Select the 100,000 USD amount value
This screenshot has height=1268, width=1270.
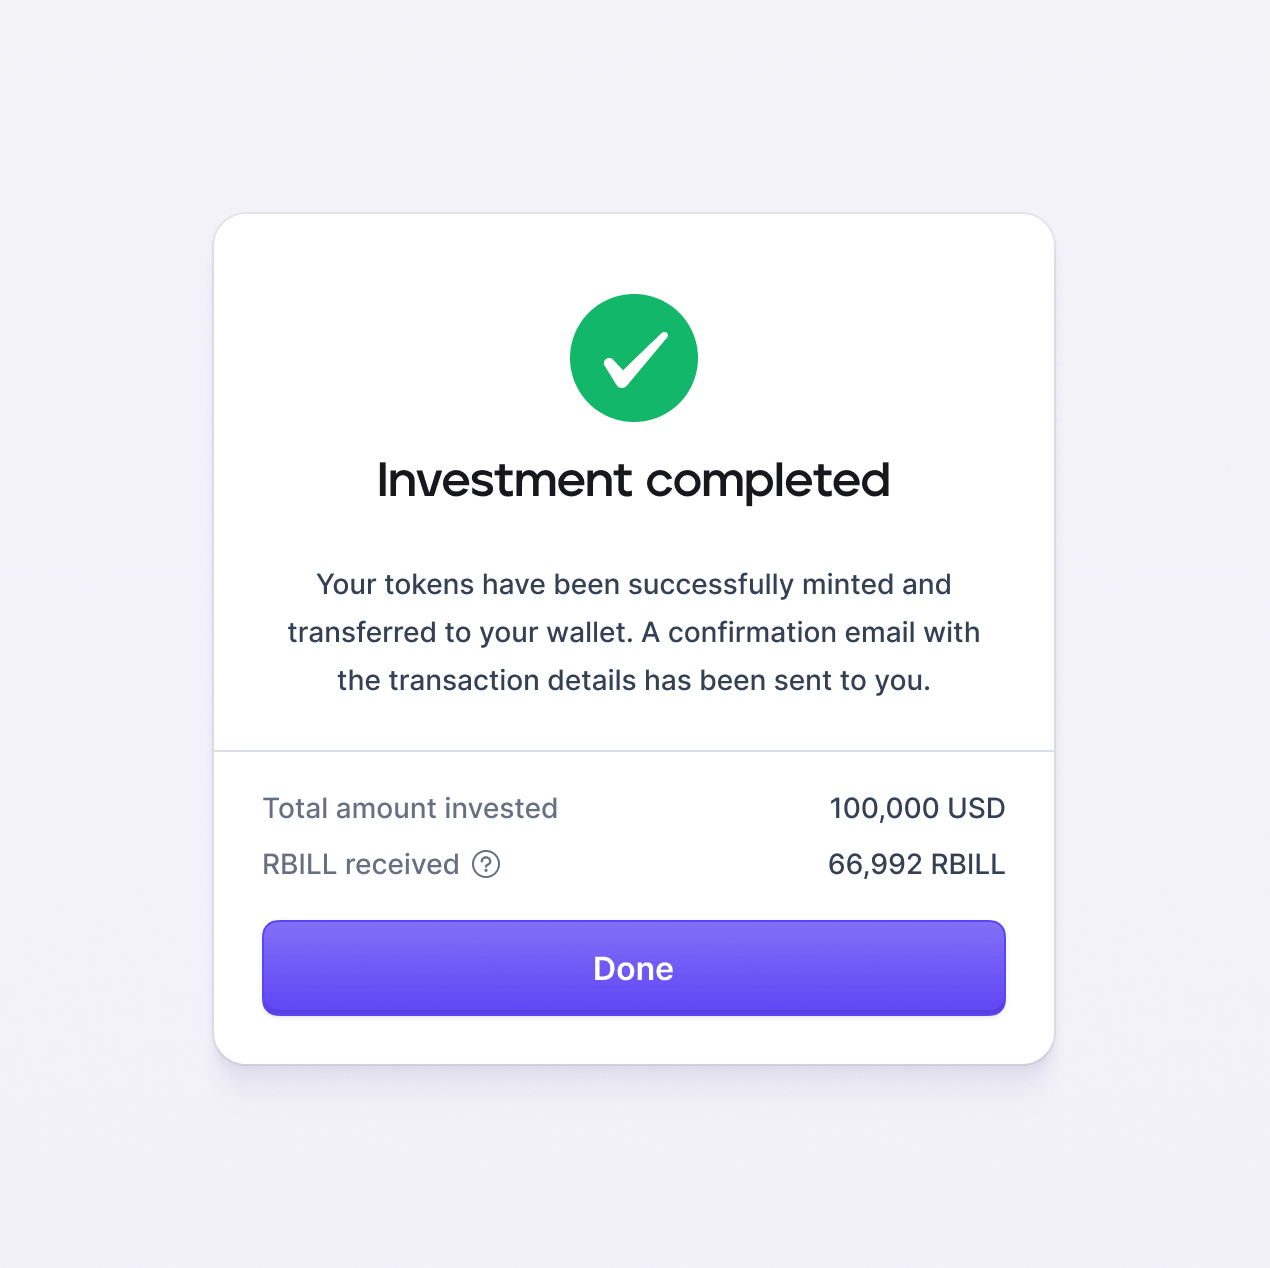[916, 808]
